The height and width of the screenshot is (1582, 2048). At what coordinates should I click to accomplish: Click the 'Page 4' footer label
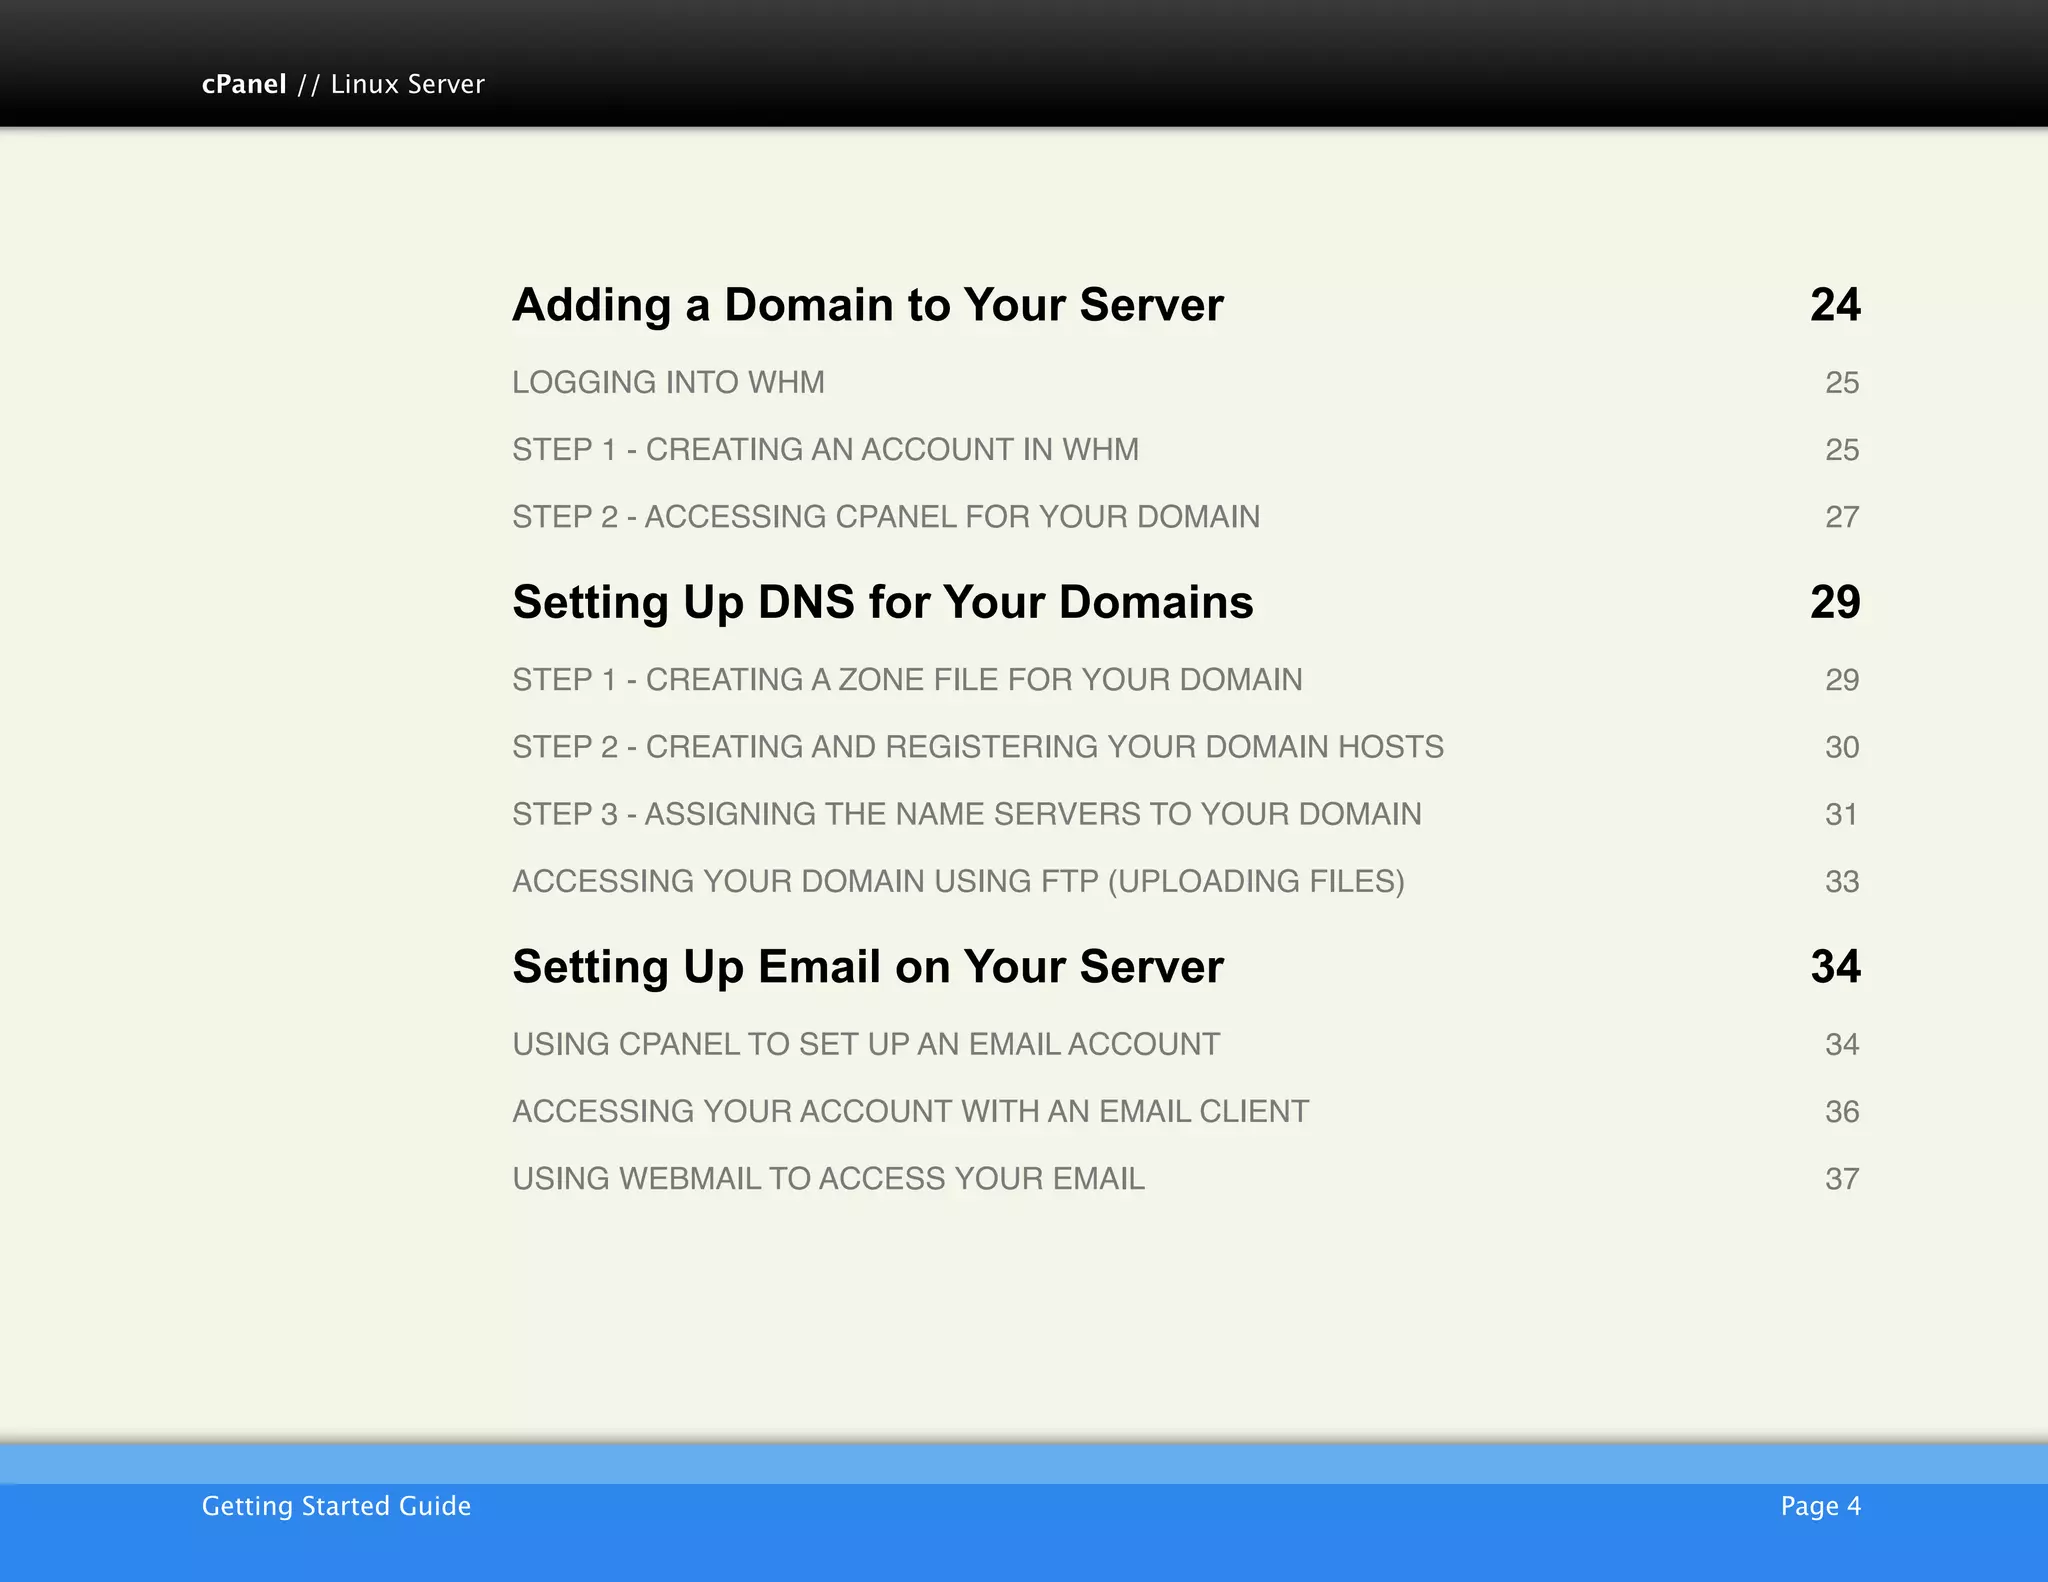1820,1506
